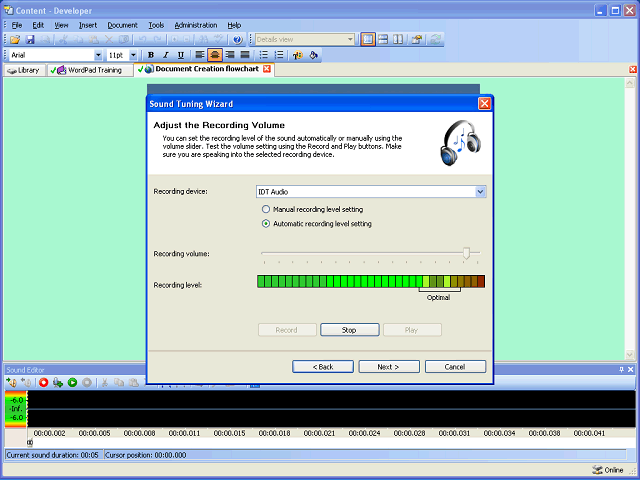Click Next in Sound Tuning Wizard
The image size is (640, 480).
point(389,367)
